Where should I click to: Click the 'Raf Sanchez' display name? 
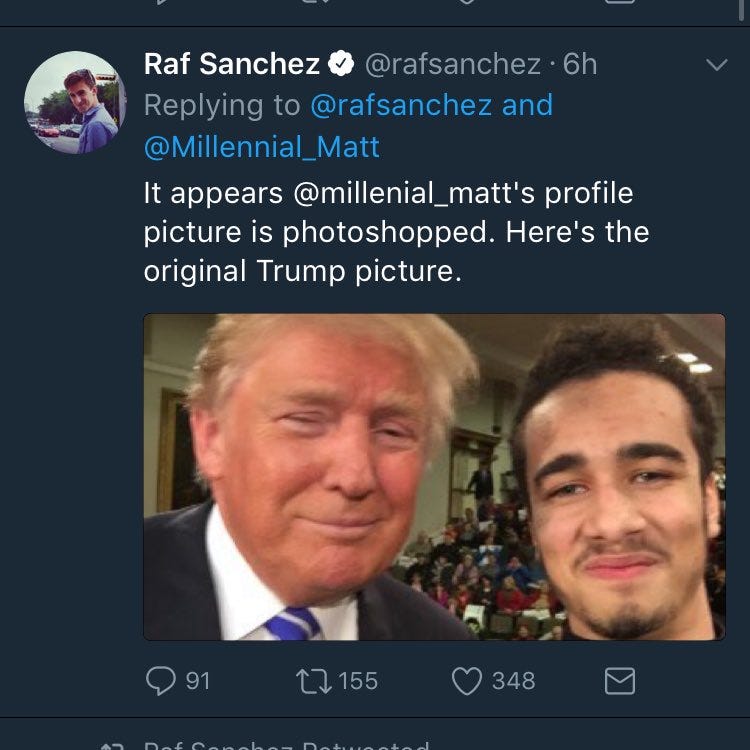(x=231, y=65)
